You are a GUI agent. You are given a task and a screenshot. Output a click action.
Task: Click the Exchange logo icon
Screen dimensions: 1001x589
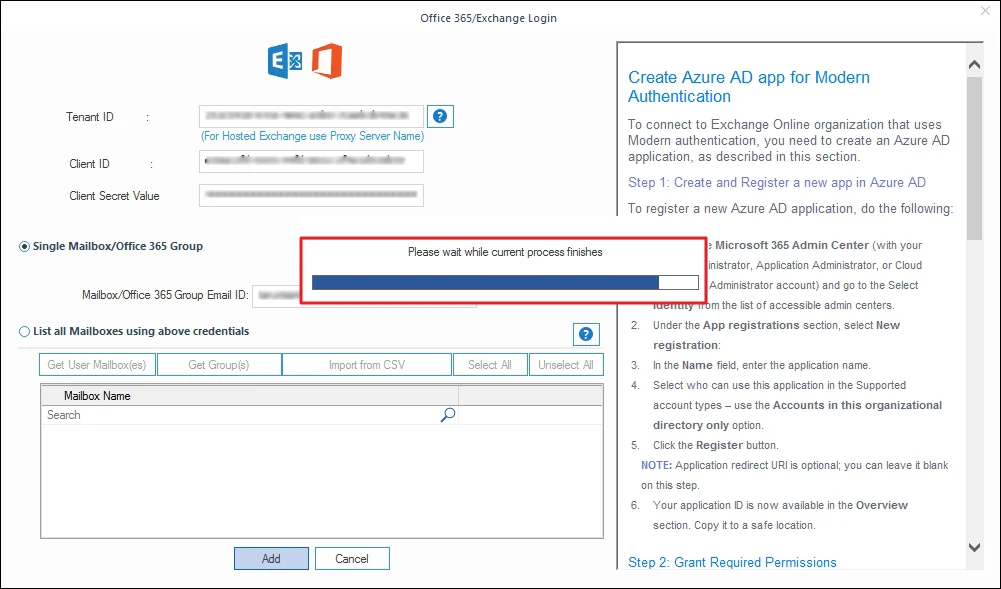click(x=285, y=61)
